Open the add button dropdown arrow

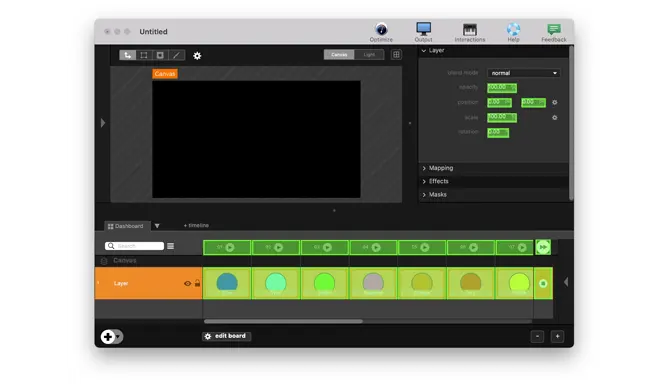coord(118,337)
